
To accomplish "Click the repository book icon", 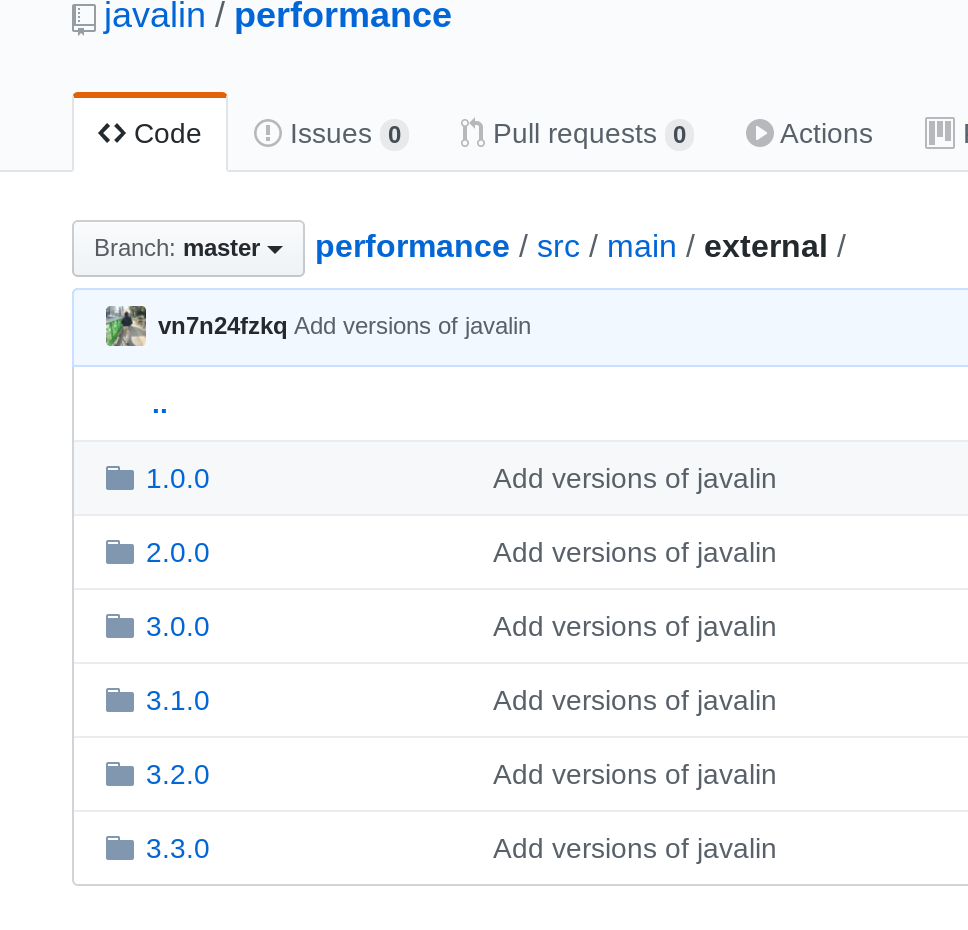I will point(83,19).
